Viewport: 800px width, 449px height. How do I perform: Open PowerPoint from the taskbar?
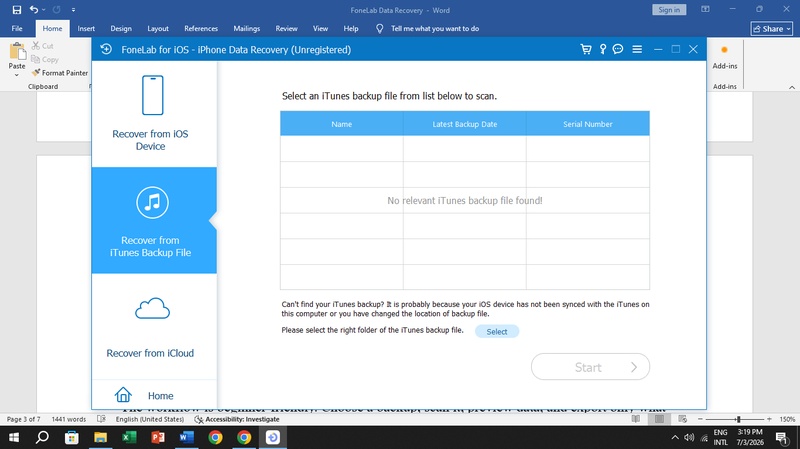[x=158, y=437]
